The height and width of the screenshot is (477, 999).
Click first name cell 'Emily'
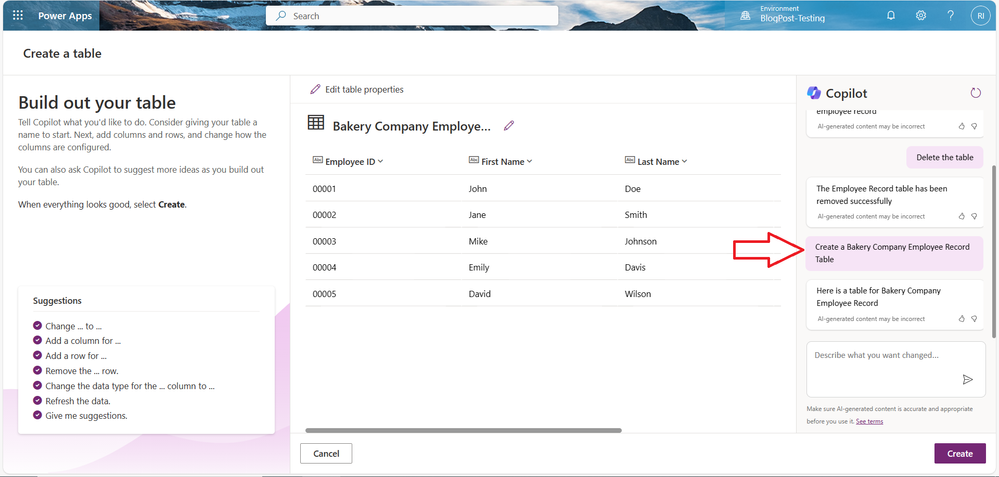479,267
